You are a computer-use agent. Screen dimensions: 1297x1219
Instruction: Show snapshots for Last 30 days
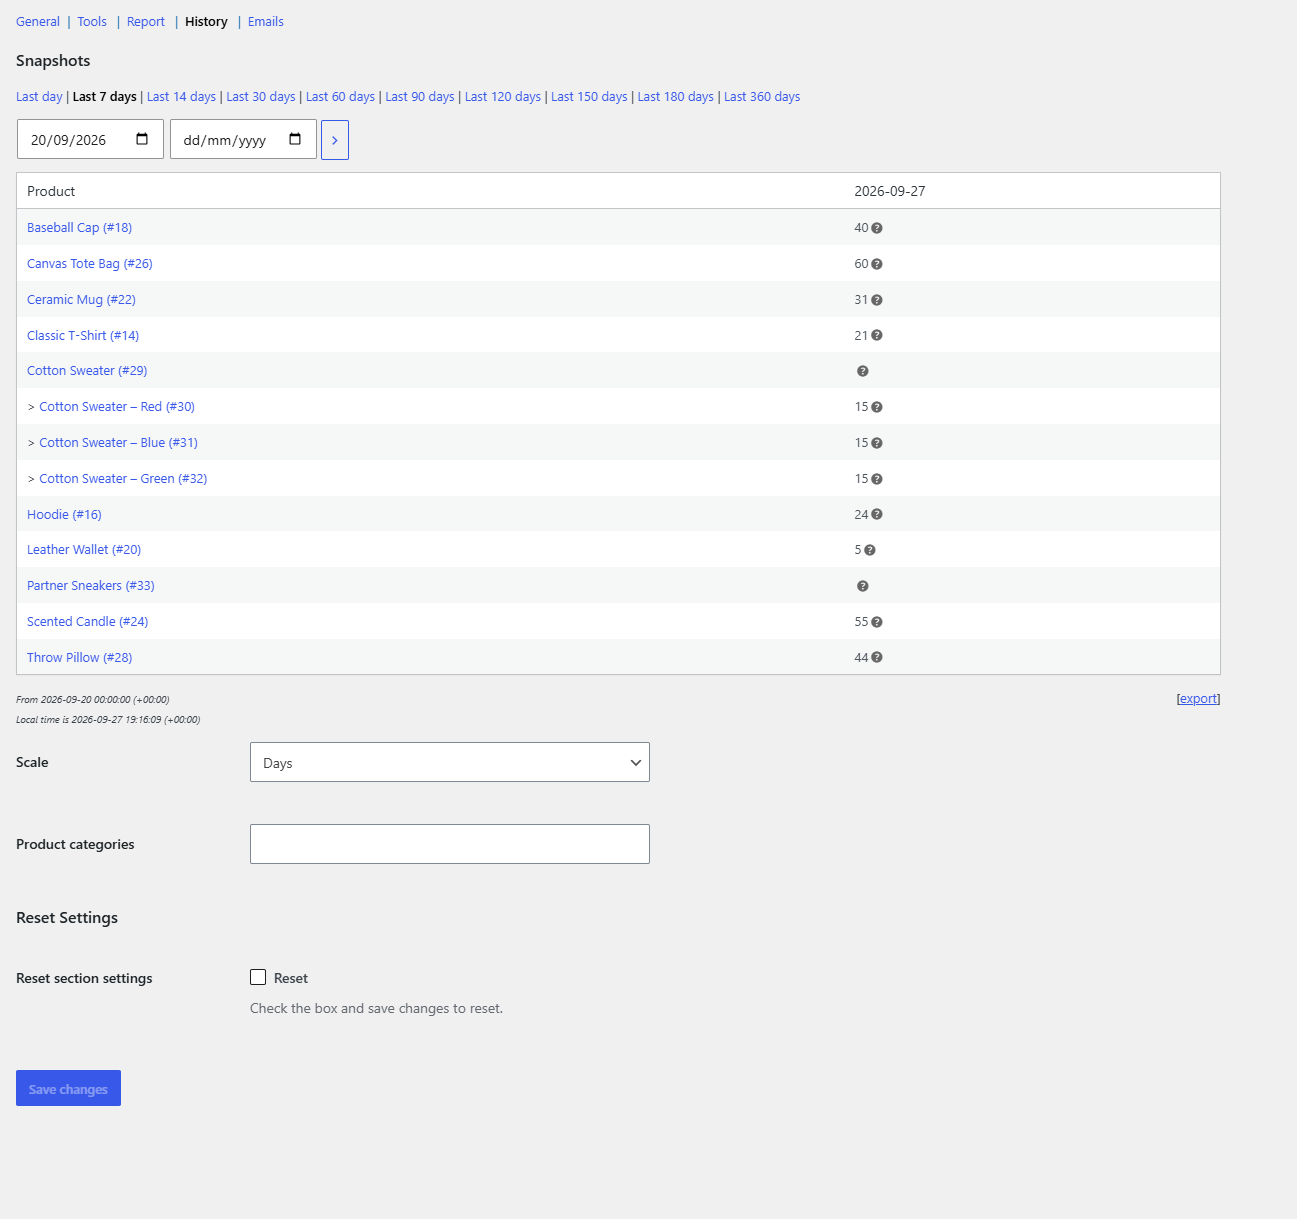coord(261,97)
